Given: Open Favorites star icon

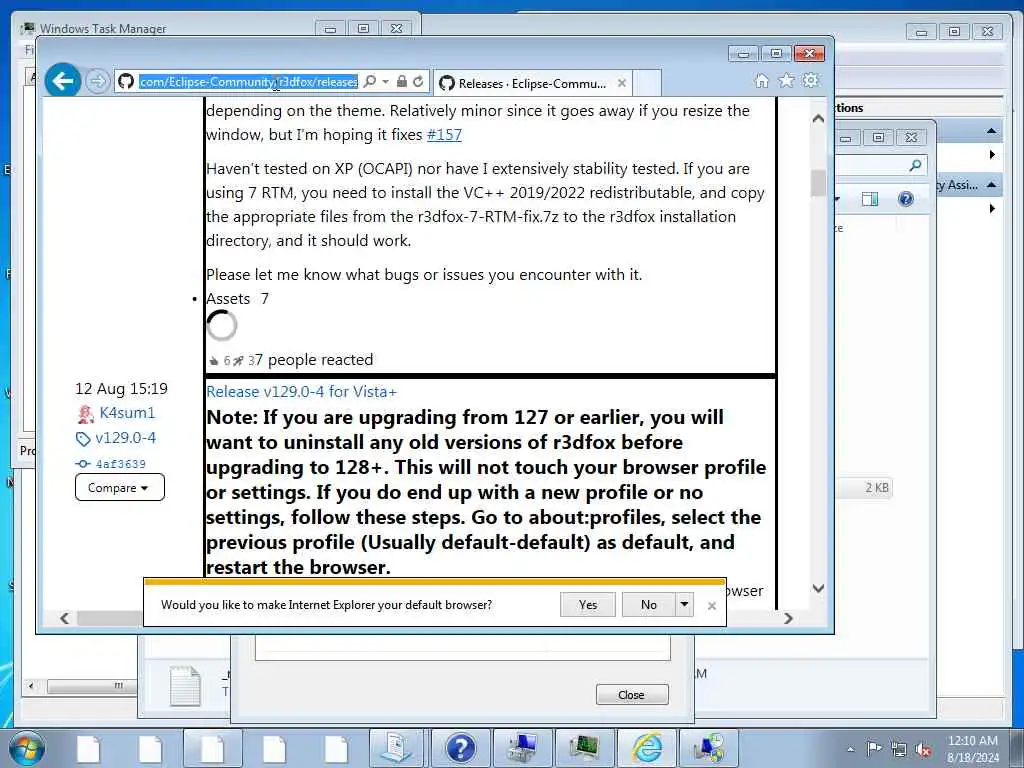Looking at the screenshot, I should click(x=786, y=81).
